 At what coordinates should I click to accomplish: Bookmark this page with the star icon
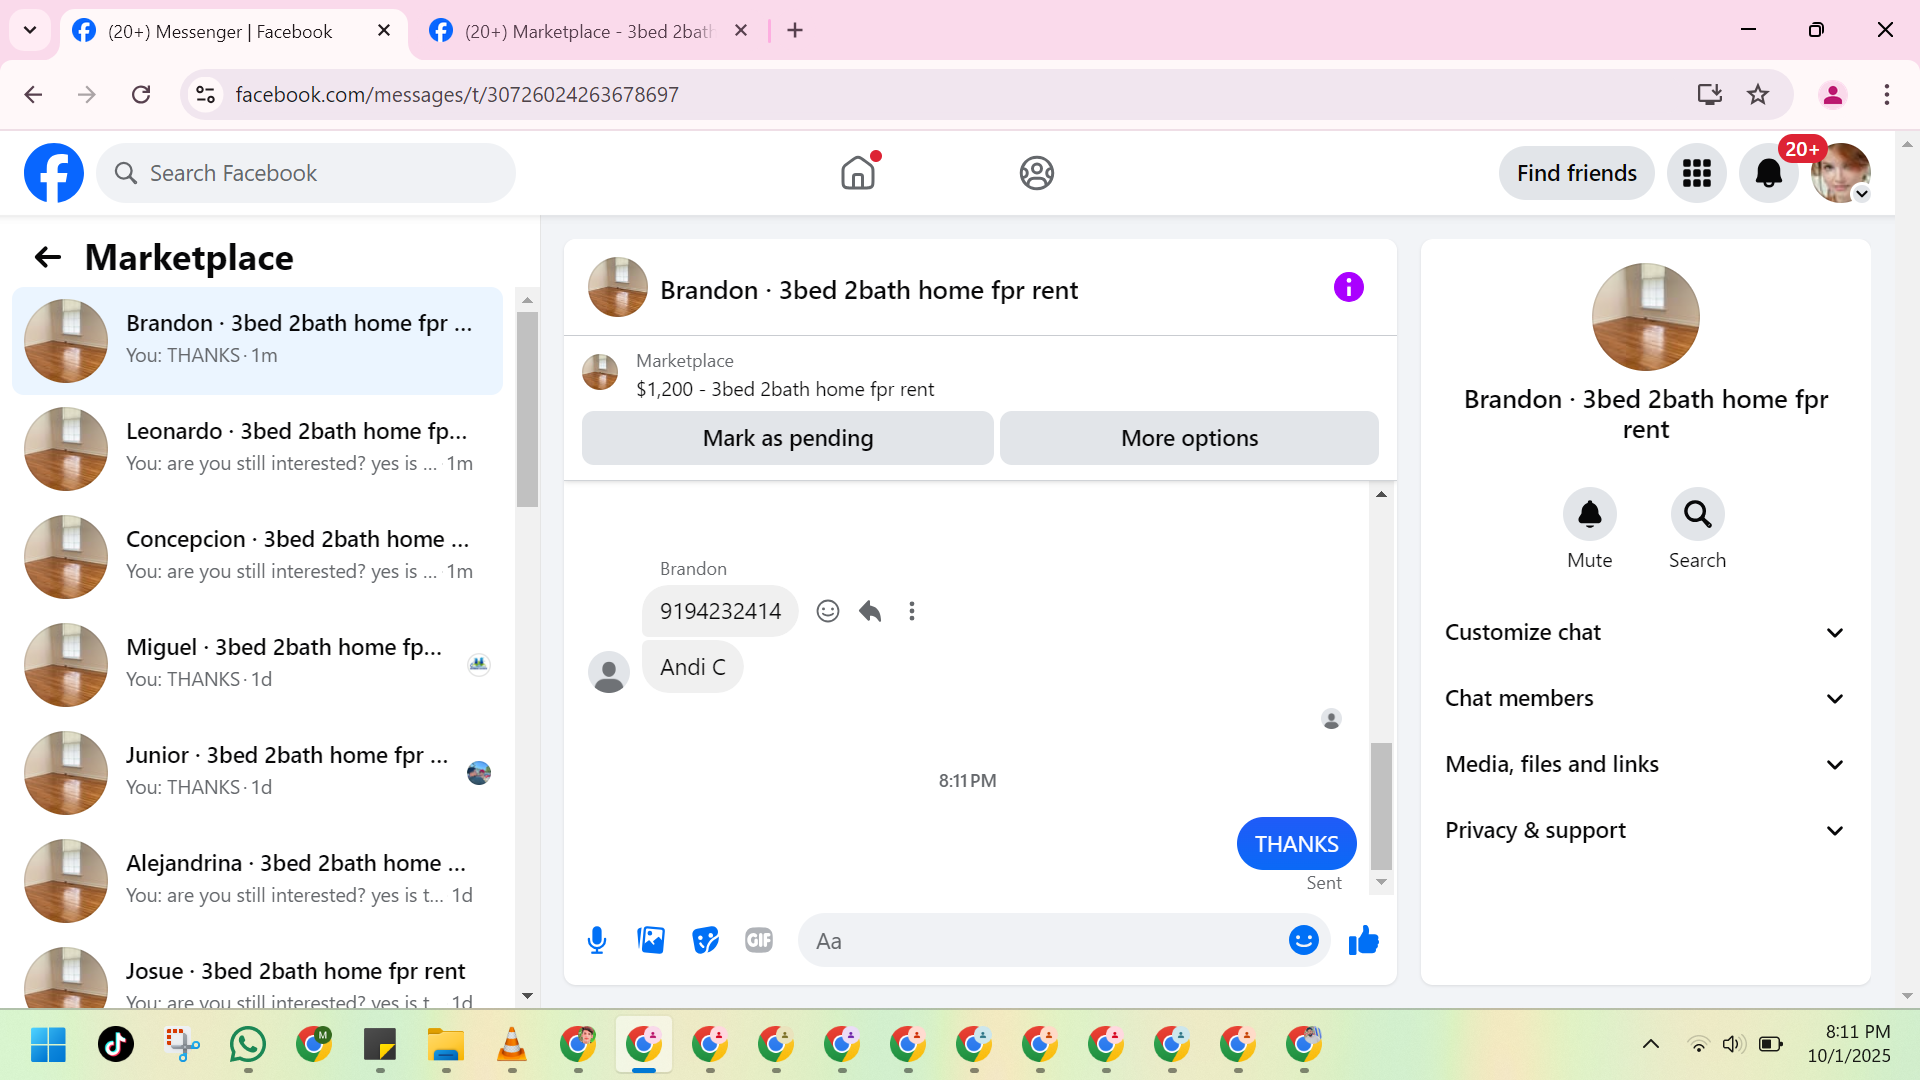(x=1758, y=94)
